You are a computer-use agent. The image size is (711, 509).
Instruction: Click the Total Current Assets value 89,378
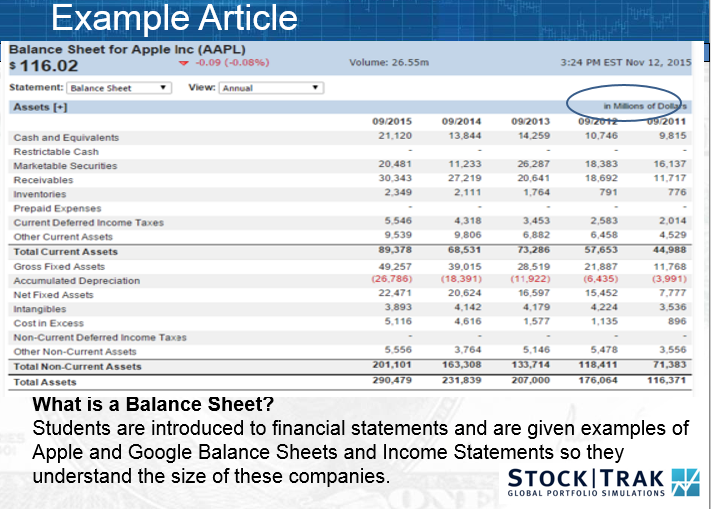tap(395, 250)
